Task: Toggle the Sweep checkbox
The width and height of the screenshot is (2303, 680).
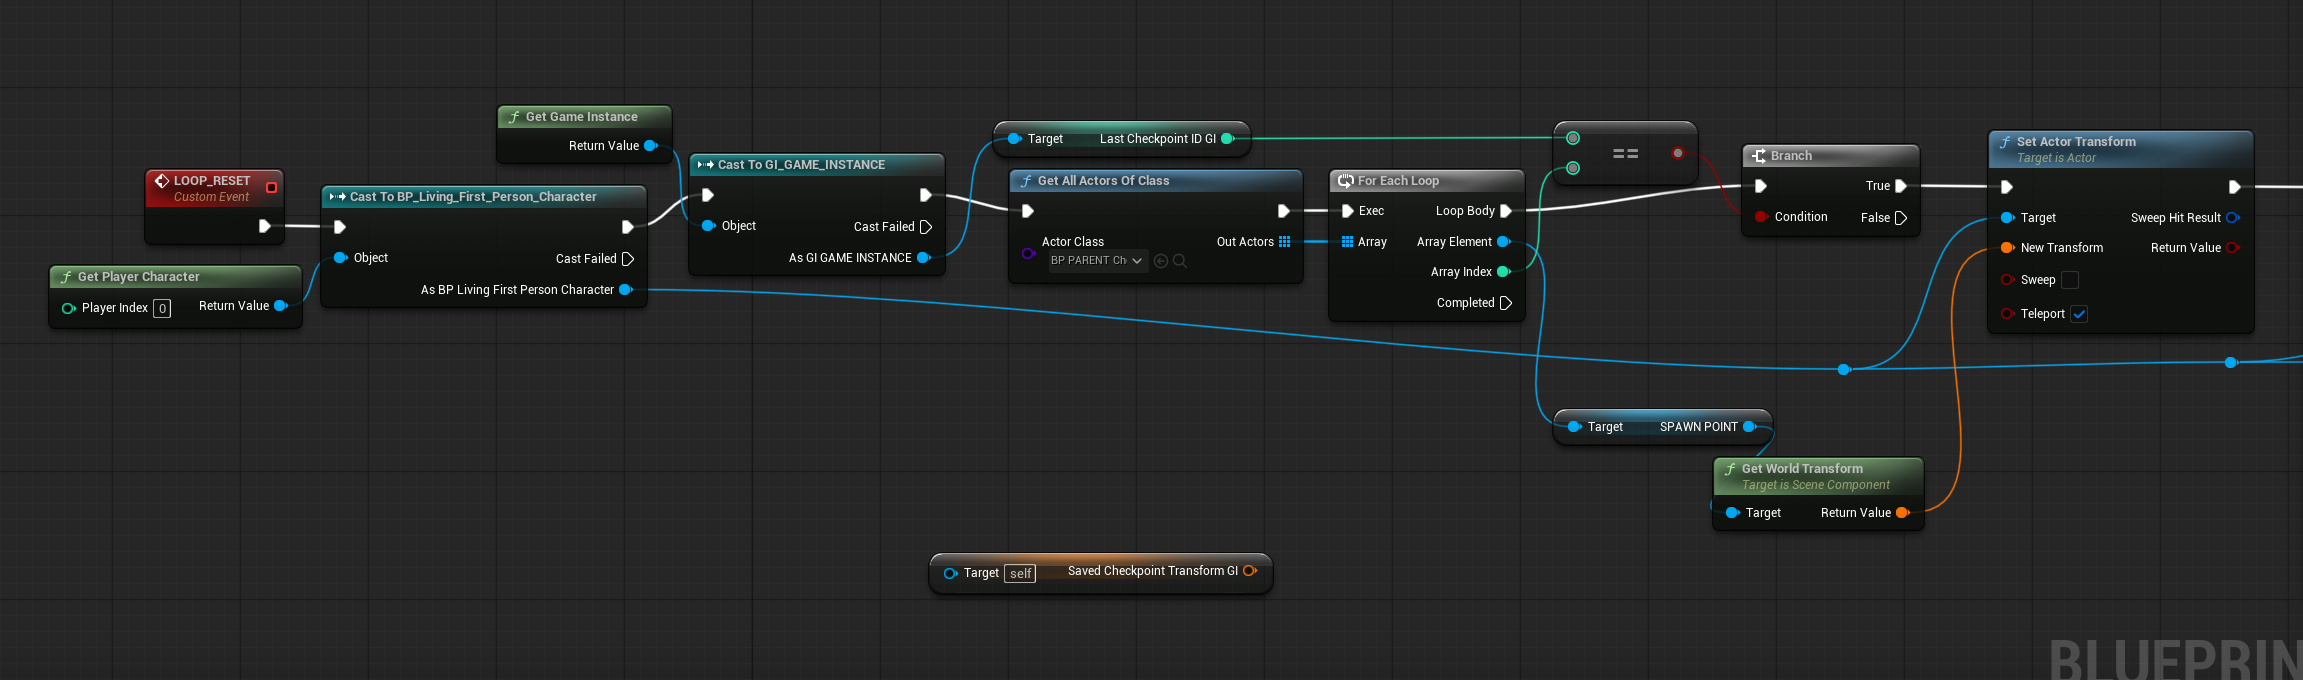Action: click(2070, 280)
